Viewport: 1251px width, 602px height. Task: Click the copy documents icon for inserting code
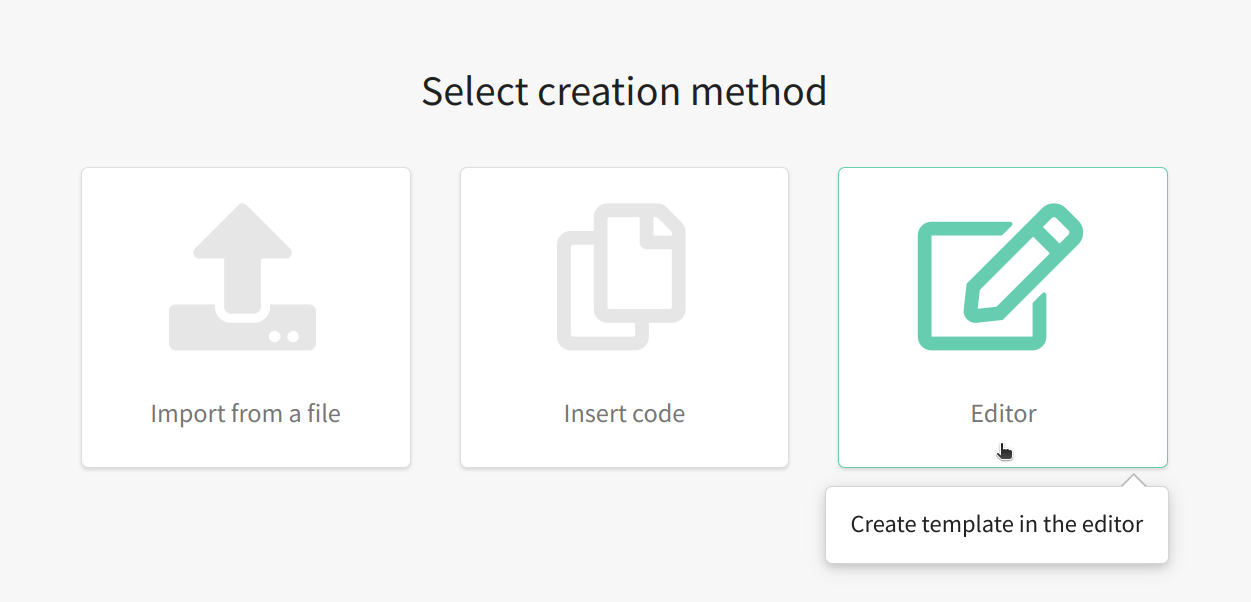click(621, 277)
